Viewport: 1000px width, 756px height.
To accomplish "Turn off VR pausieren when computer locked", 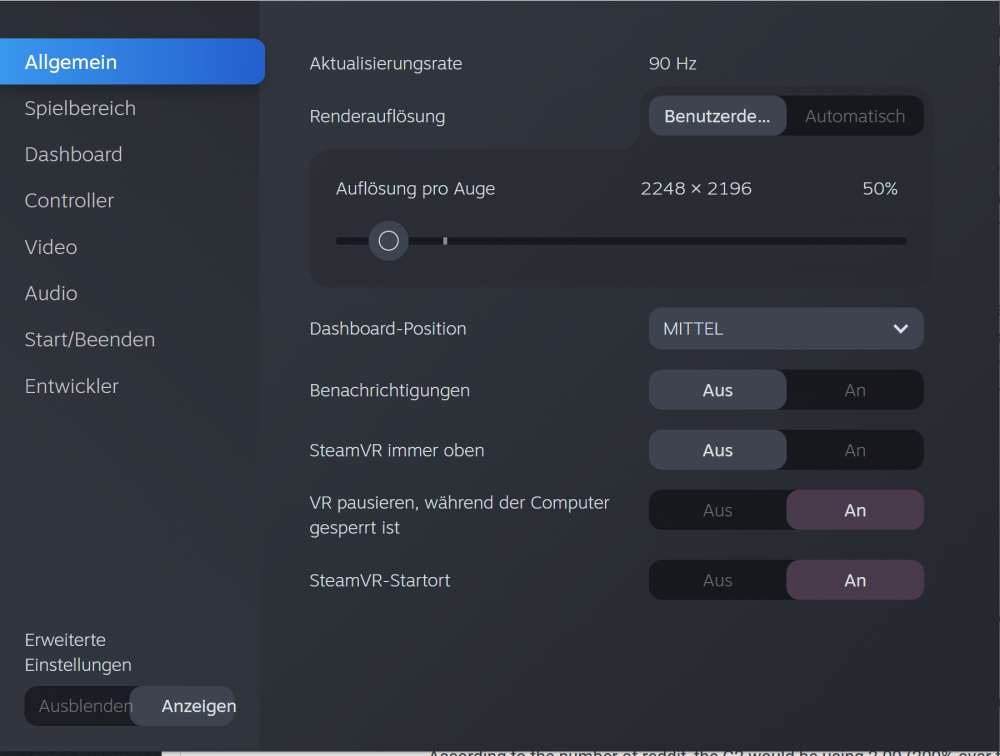I will tap(717, 510).
